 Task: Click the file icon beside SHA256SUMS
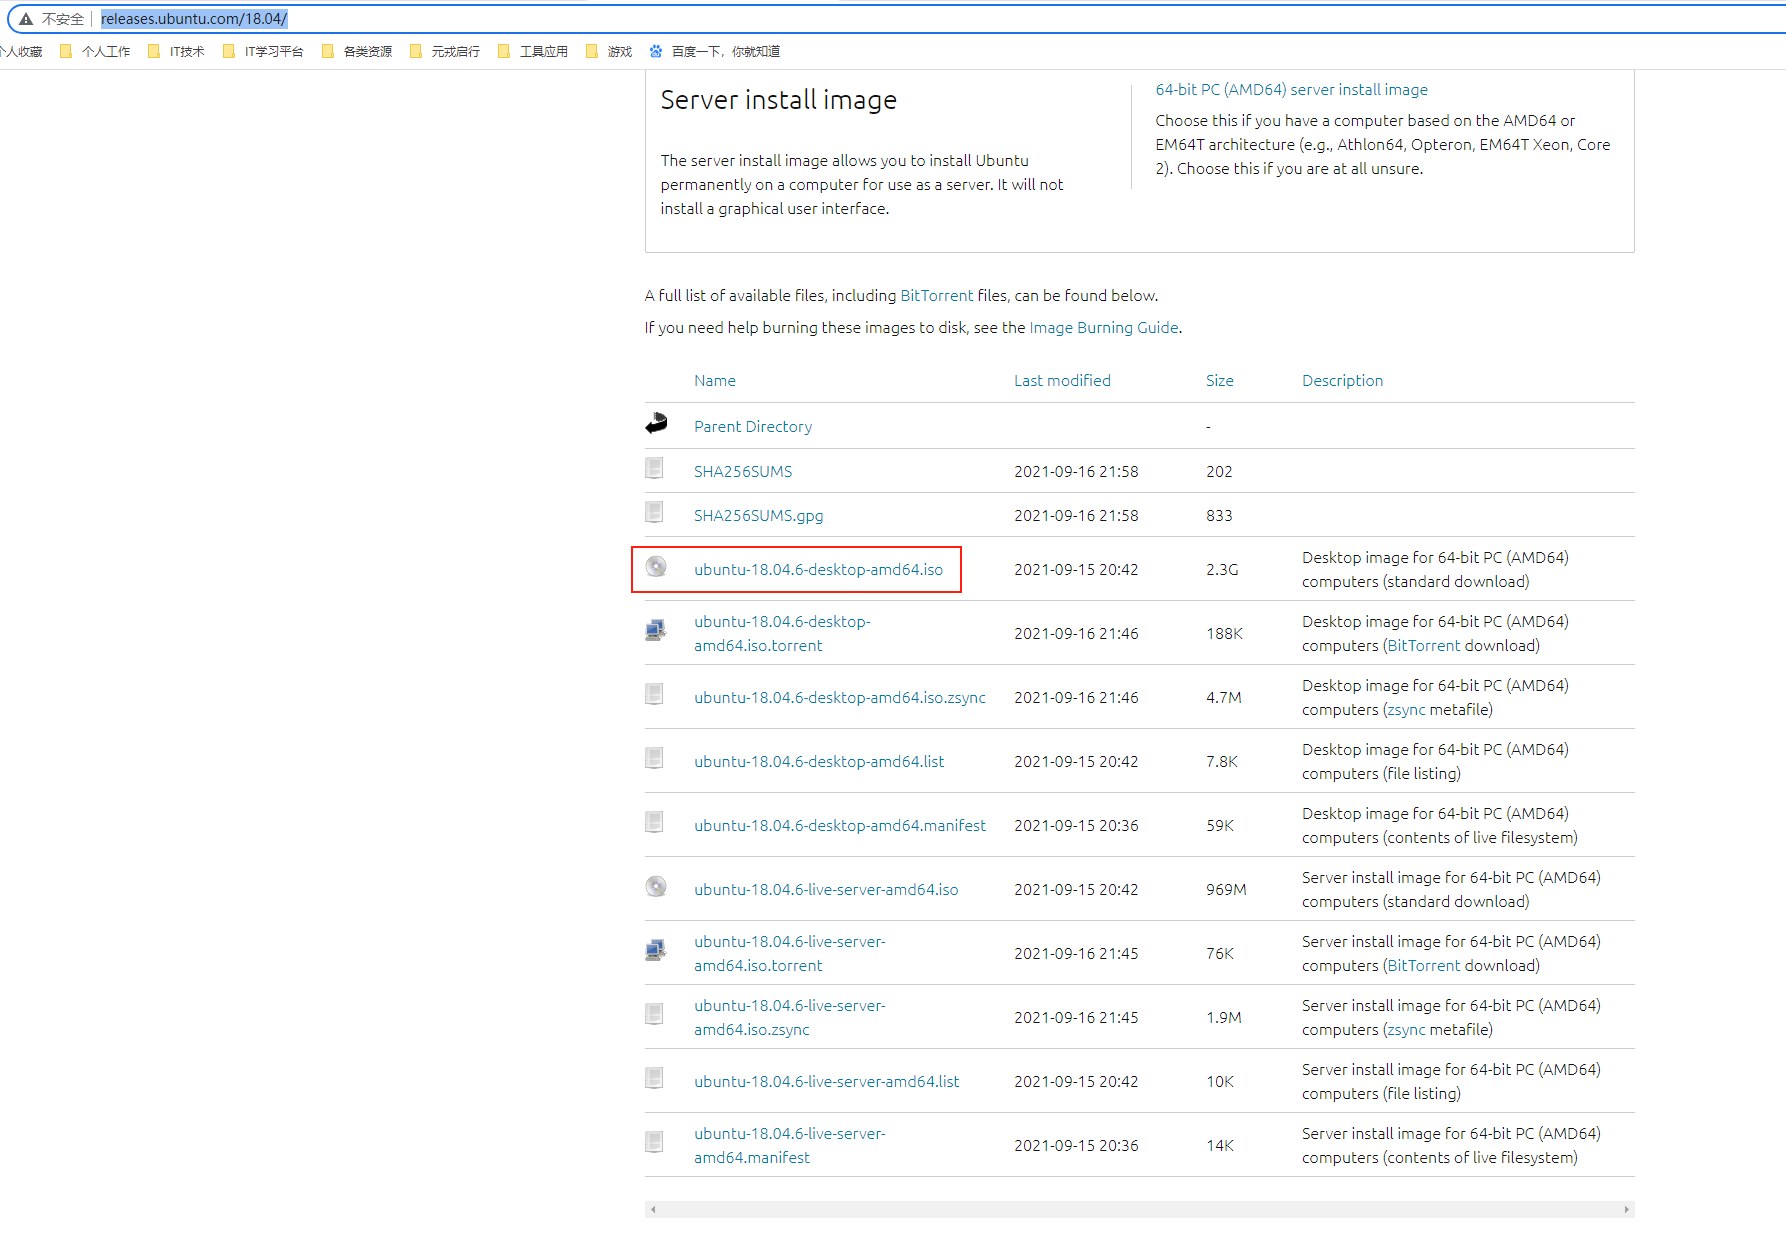pos(654,468)
